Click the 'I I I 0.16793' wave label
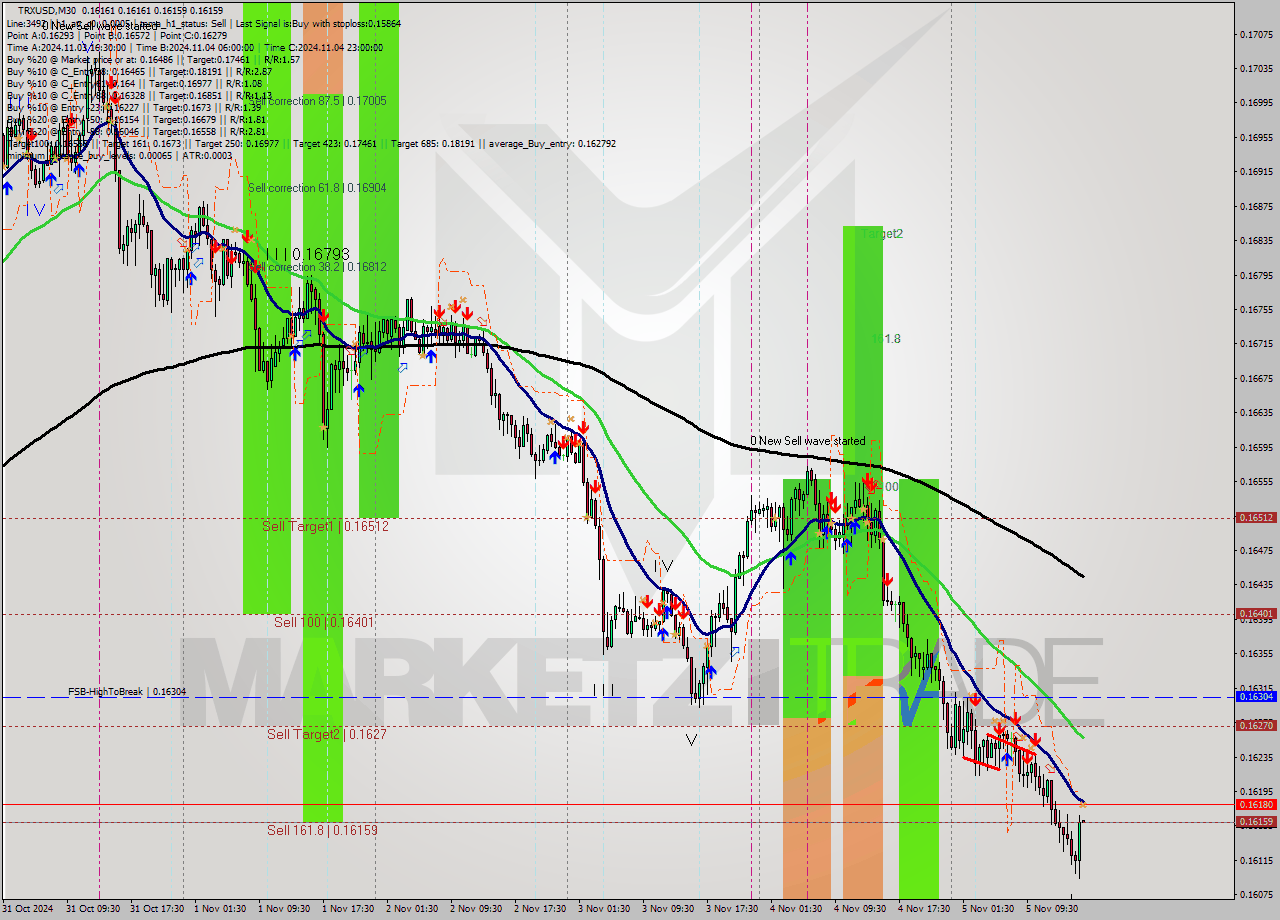 tap(308, 254)
